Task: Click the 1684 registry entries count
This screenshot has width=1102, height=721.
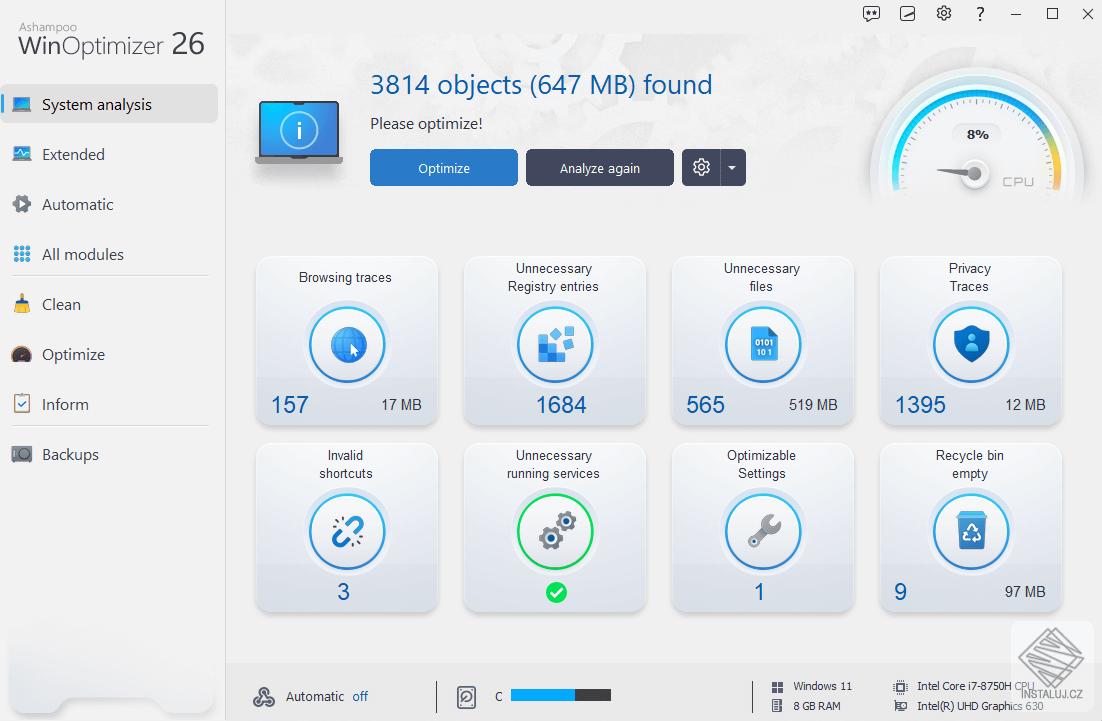Action: click(561, 405)
